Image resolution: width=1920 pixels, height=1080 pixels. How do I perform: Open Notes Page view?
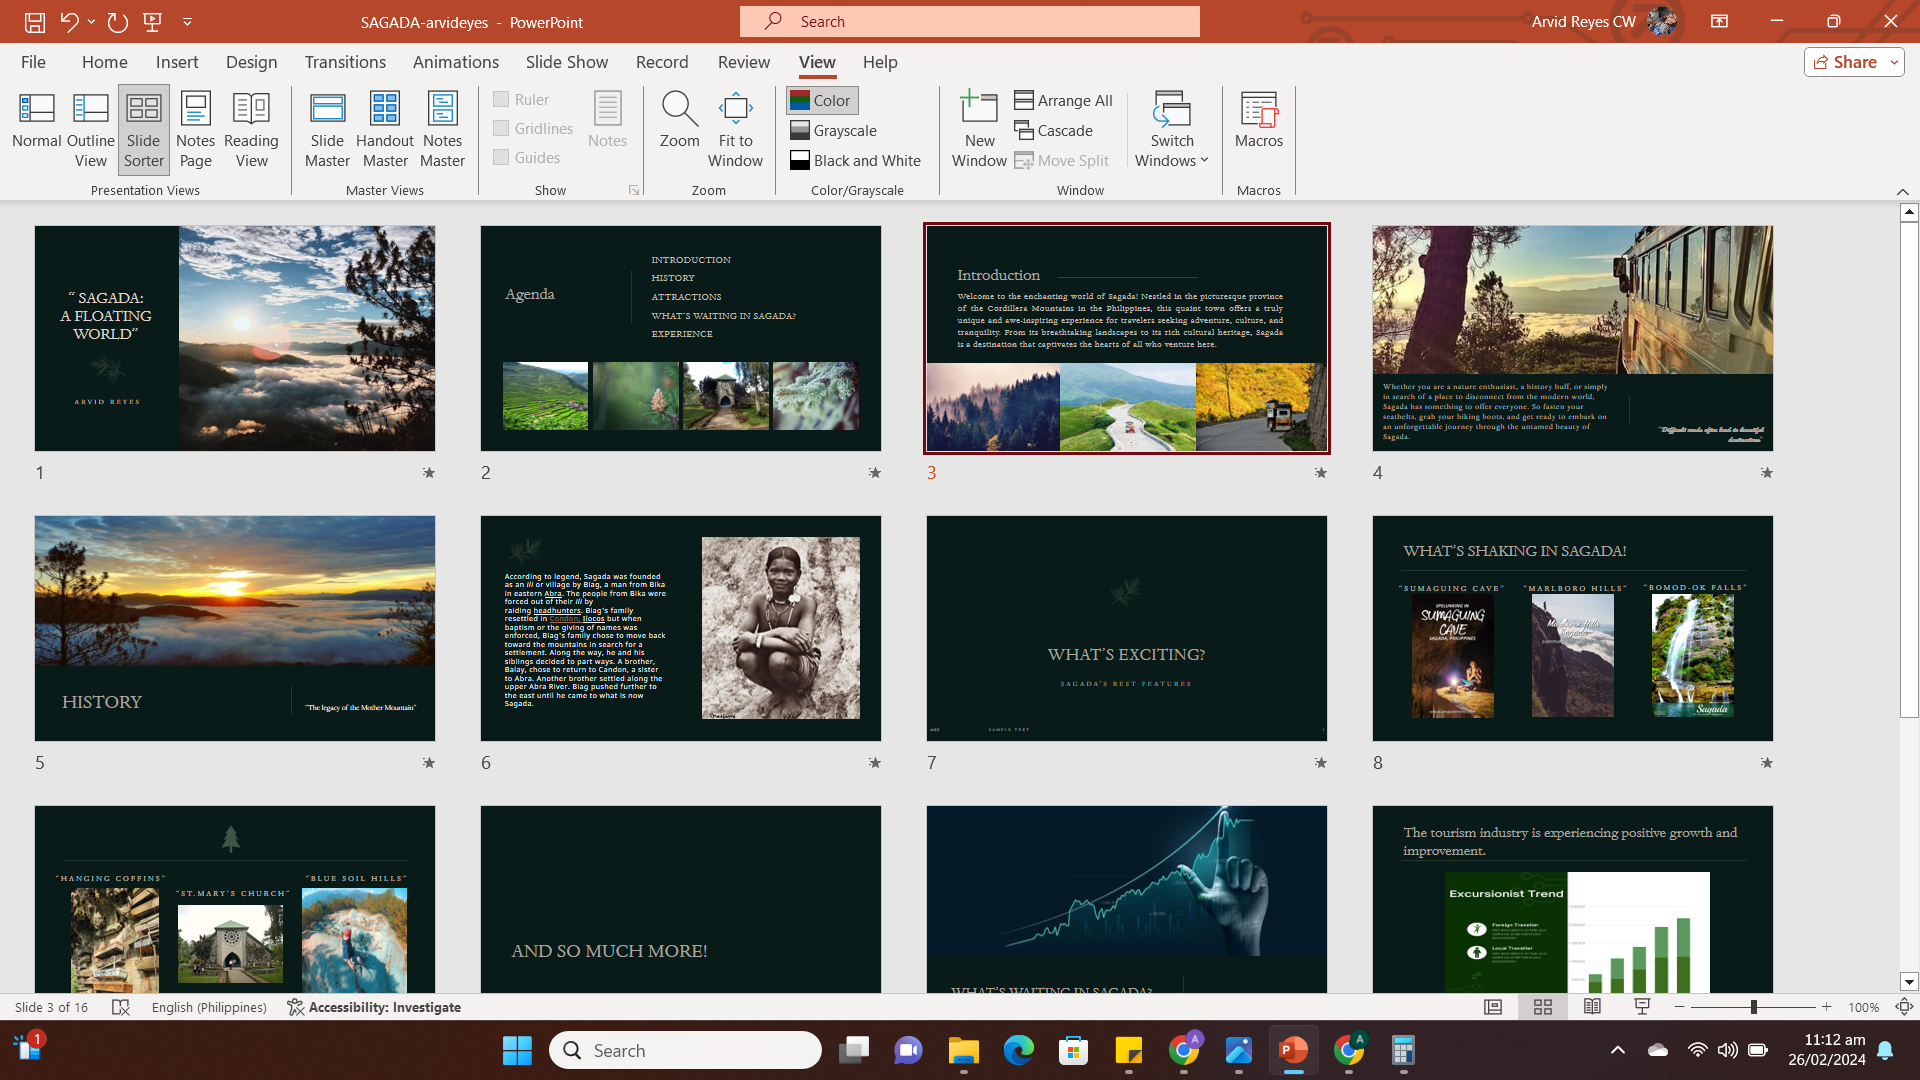(196, 130)
